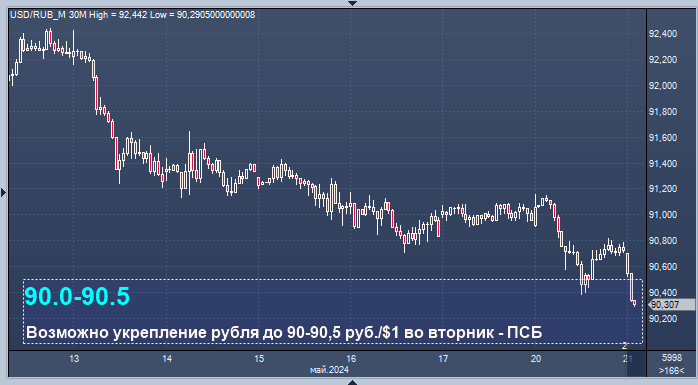Select the ПСБ ruble forecast text annotation

point(284,332)
